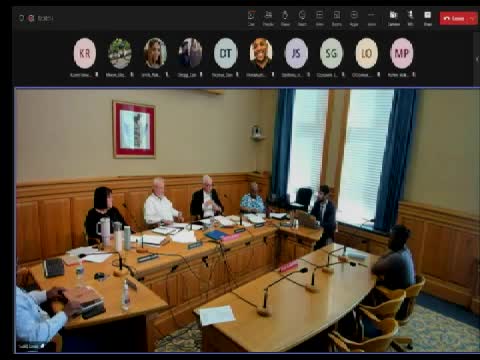Open the Chat panel
Image resolution: width=480 pixels, height=360 pixels.
tap(252, 18)
